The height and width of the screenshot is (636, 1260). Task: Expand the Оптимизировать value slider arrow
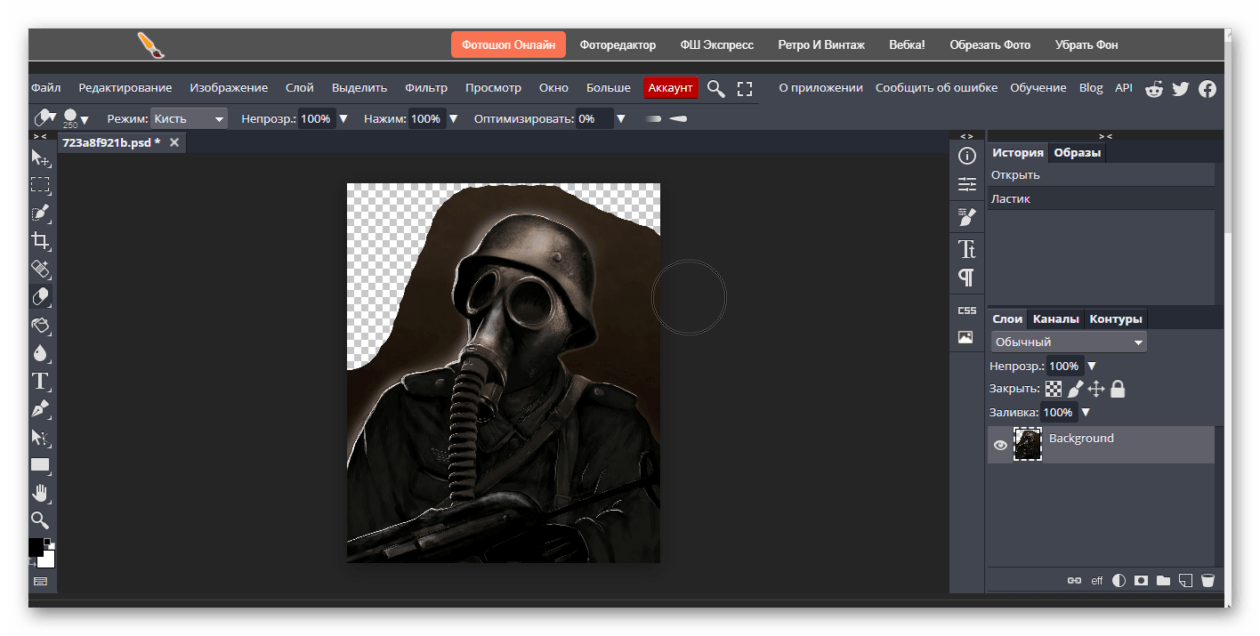(x=620, y=119)
